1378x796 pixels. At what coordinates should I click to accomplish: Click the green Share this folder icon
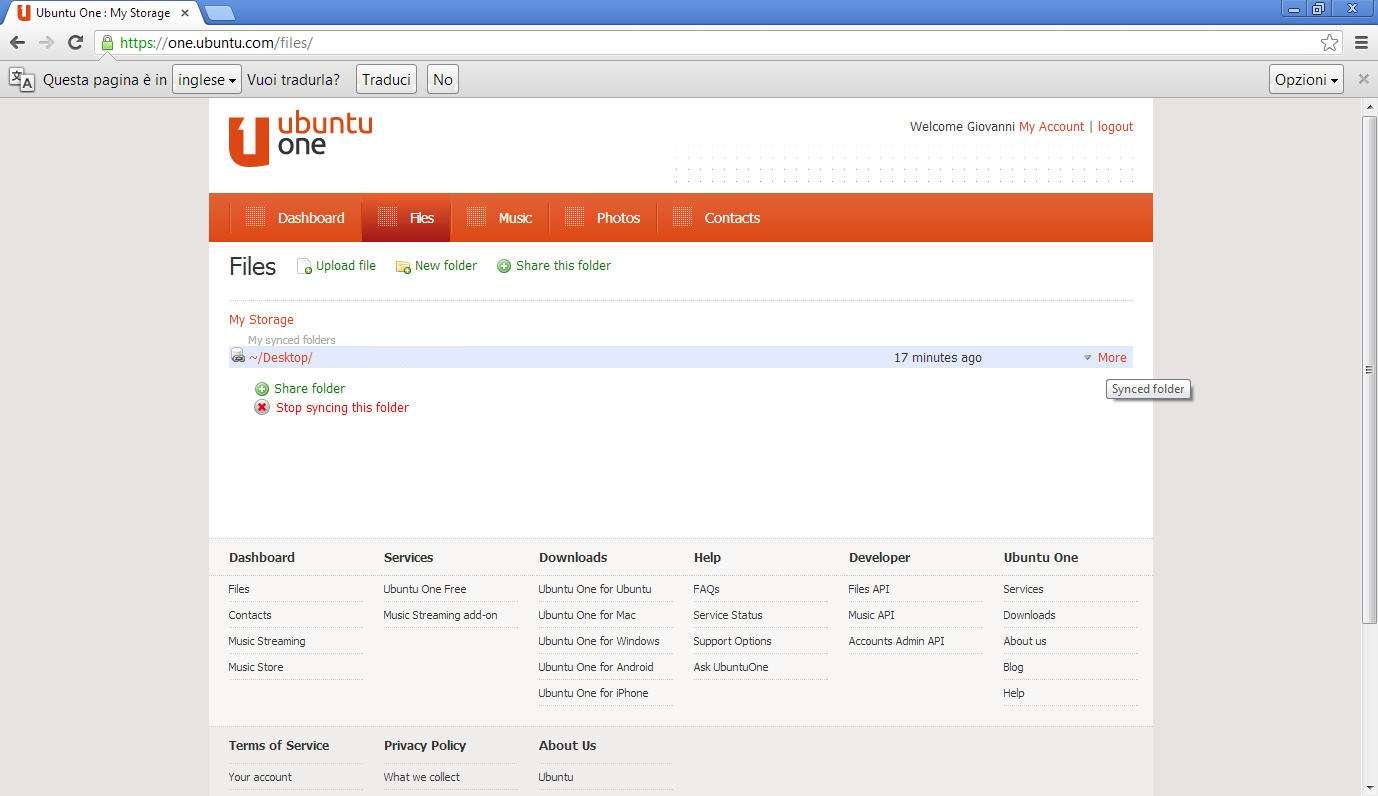pyautogui.click(x=504, y=266)
